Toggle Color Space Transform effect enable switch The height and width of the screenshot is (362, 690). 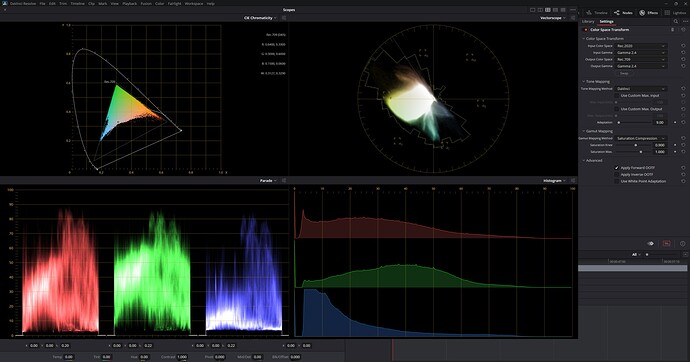[x=585, y=30]
